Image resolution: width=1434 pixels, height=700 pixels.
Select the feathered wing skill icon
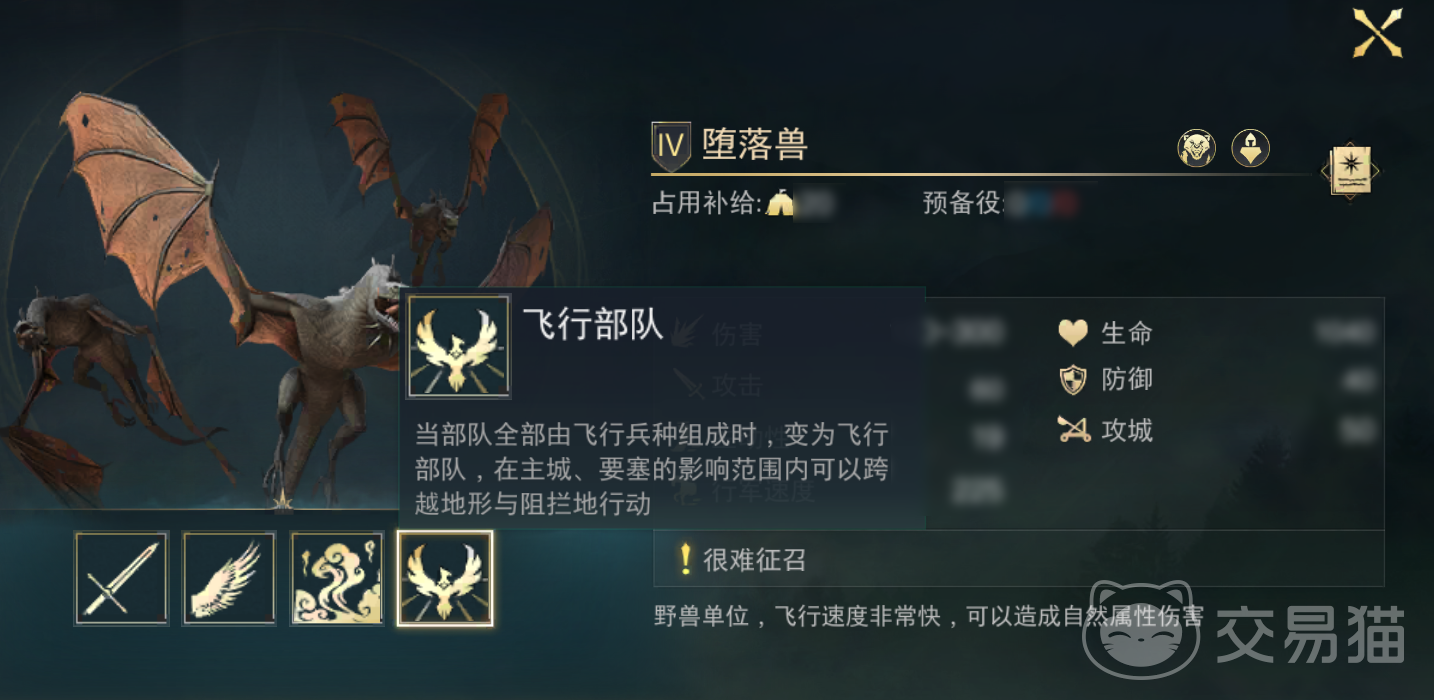(x=229, y=578)
